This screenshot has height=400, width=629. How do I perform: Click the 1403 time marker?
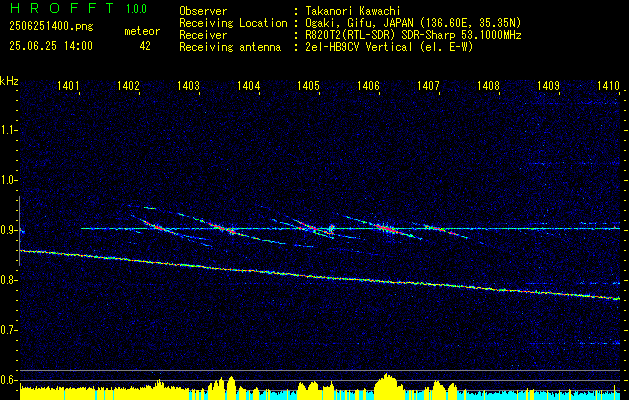pyautogui.click(x=189, y=85)
